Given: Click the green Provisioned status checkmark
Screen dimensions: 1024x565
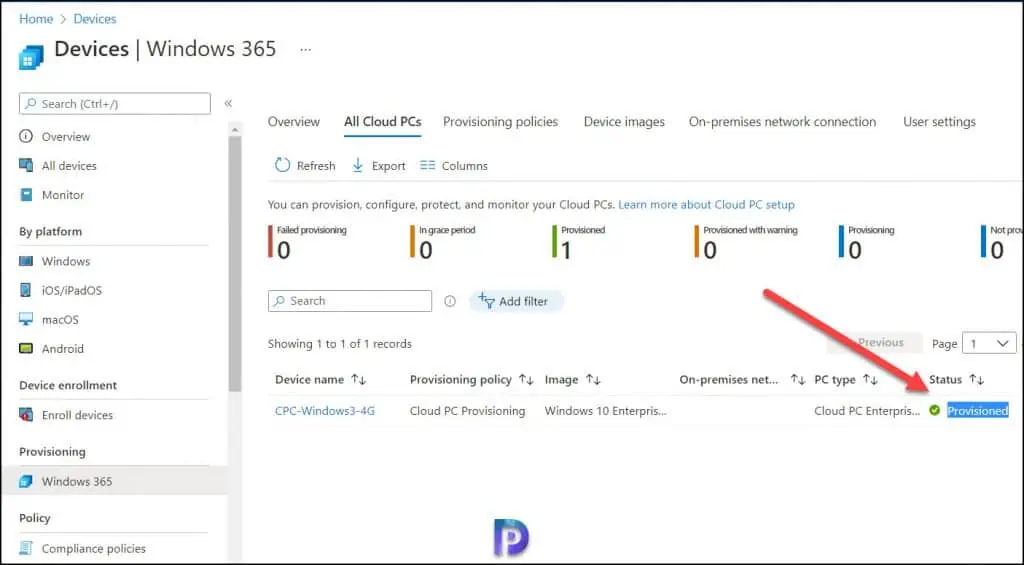Looking at the screenshot, I should tap(935, 410).
